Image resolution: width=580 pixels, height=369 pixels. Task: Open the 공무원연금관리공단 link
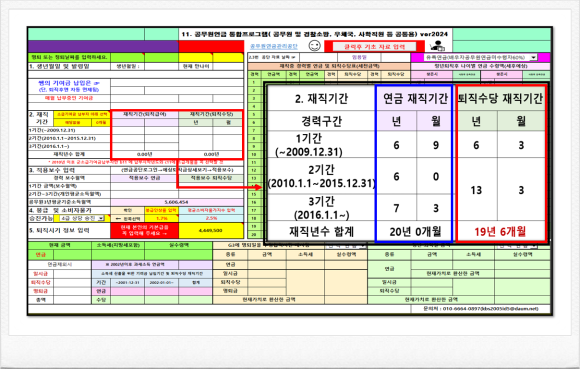click(274, 46)
